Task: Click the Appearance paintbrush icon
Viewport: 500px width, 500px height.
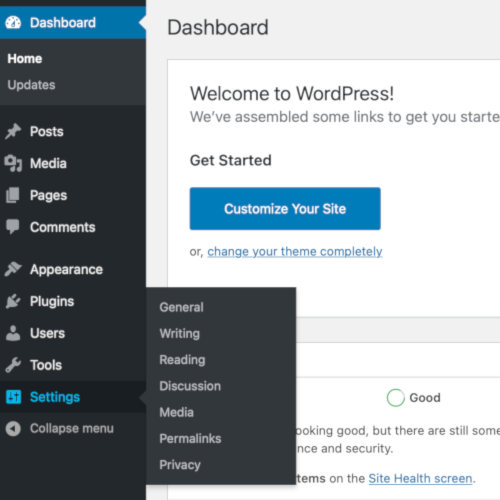Action: [13, 269]
